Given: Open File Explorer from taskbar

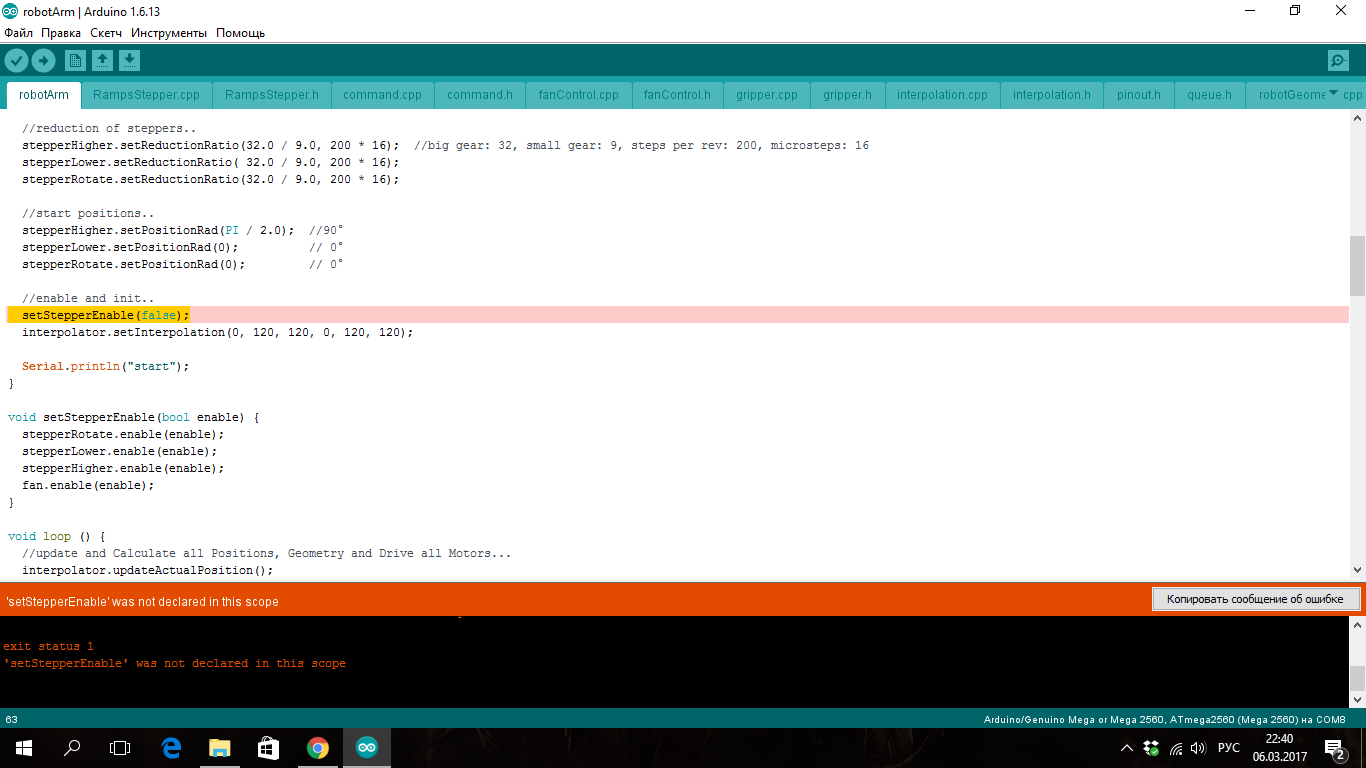Looking at the screenshot, I should tap(219, 748).
